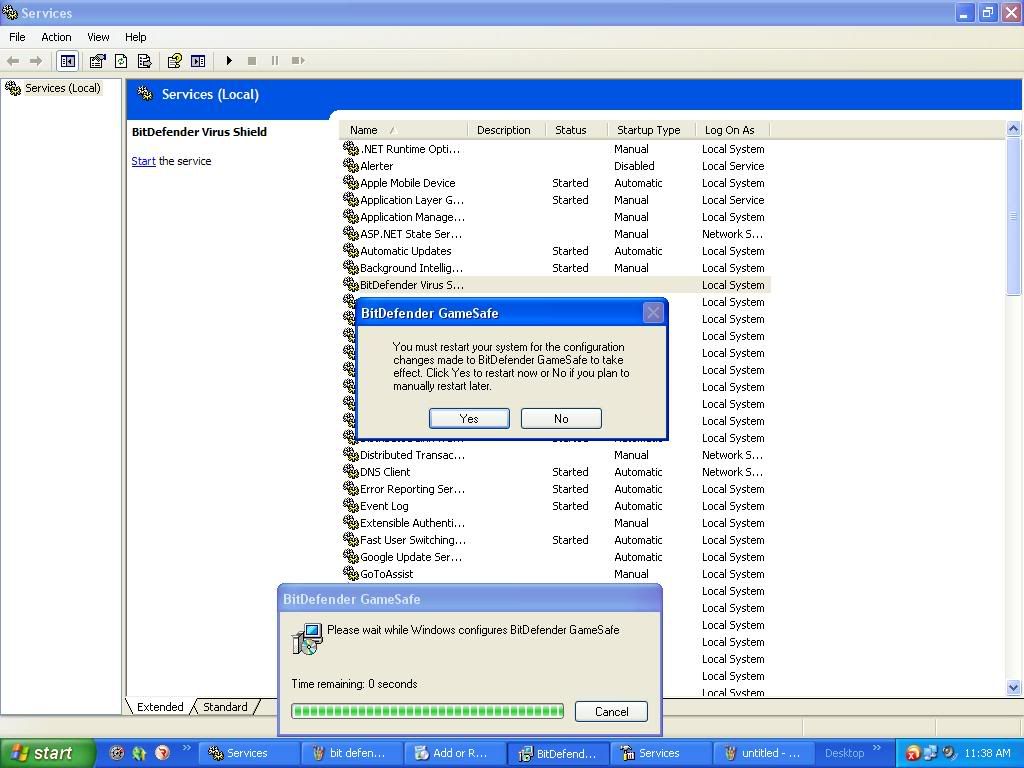
Task: Click No to restart later
Action: click(x=561, y=419)
